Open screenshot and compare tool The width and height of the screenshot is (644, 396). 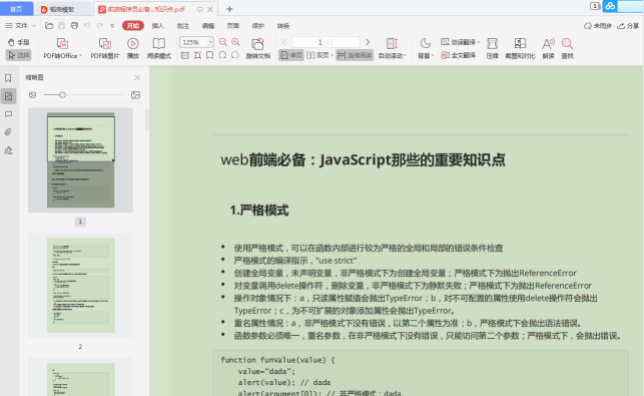[x=520, y=48]
